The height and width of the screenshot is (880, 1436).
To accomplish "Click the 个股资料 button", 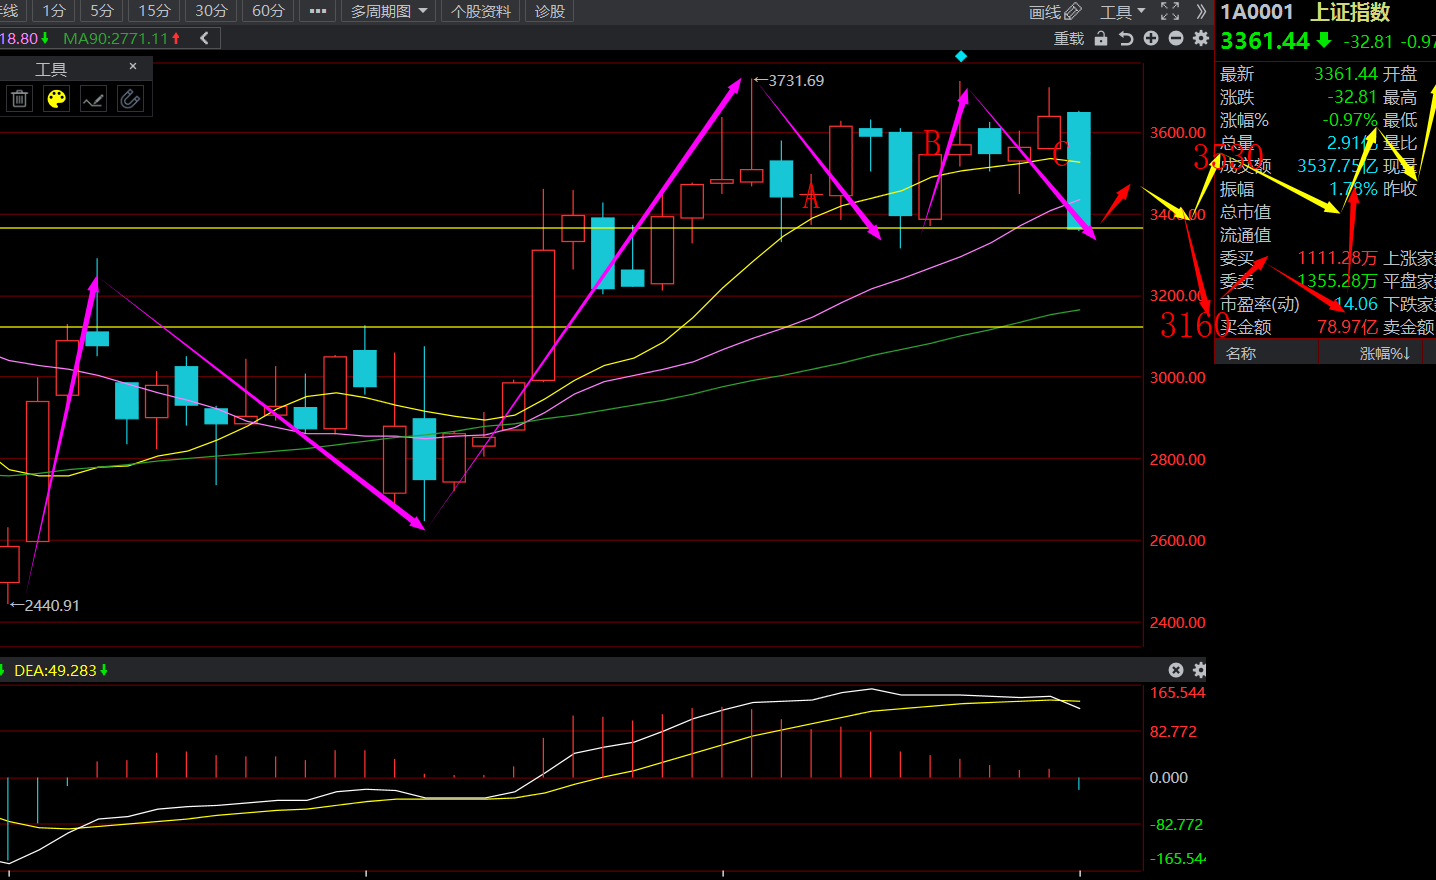I will (x=481, y=11).
